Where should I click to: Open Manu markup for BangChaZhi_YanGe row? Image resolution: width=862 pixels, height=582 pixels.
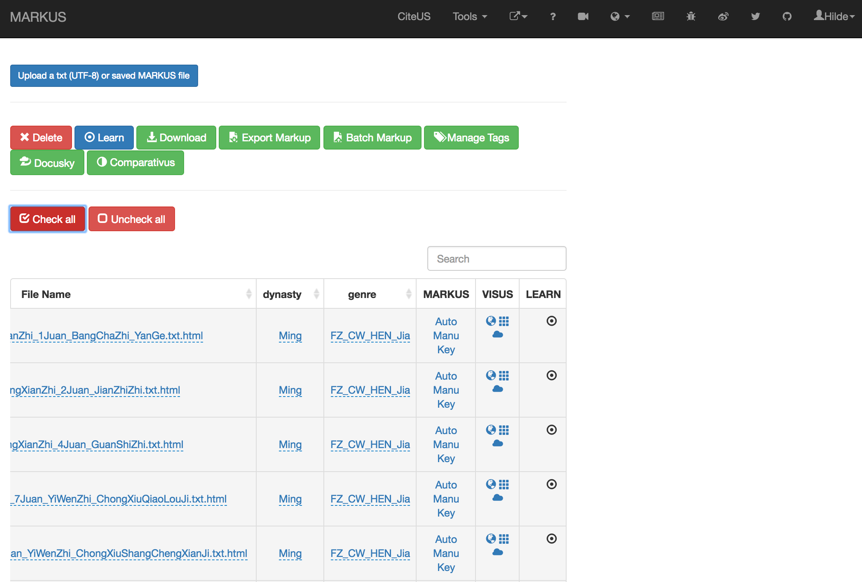(x=446, y=336)
